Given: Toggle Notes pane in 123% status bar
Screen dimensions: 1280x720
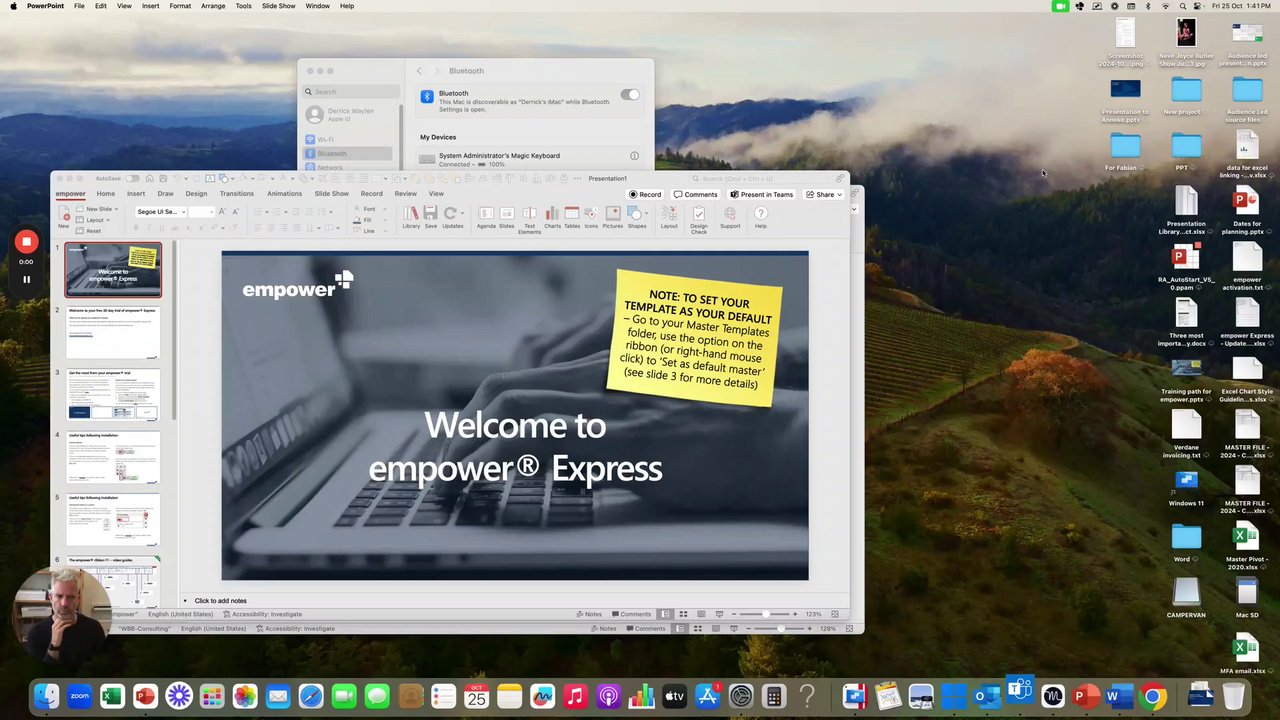Looking at the screenshot, I should pyautogui.click(x=589, y=614).
